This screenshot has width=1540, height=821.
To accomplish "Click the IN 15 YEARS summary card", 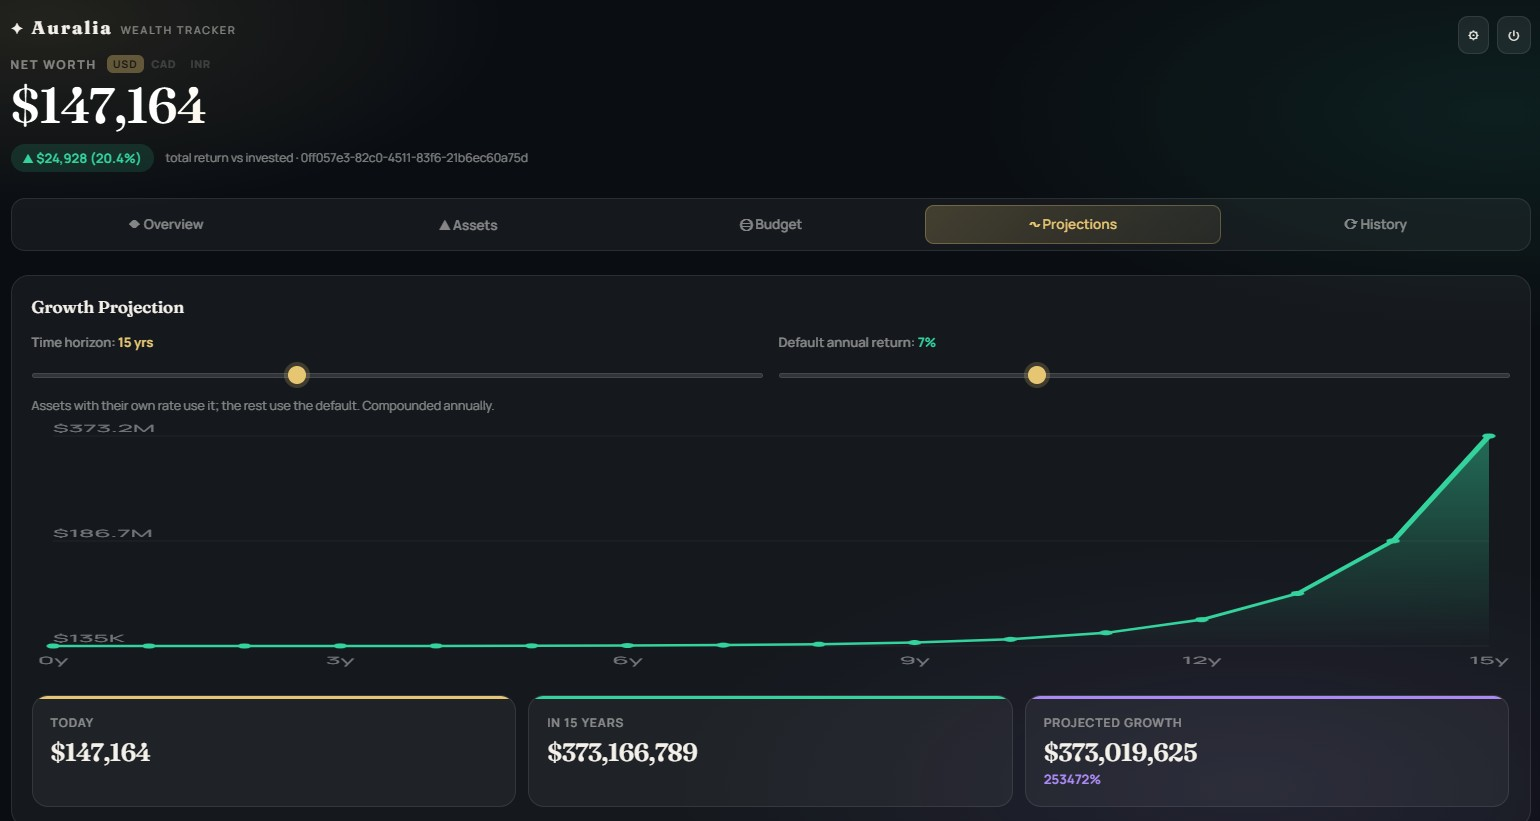I will [770, 751].
